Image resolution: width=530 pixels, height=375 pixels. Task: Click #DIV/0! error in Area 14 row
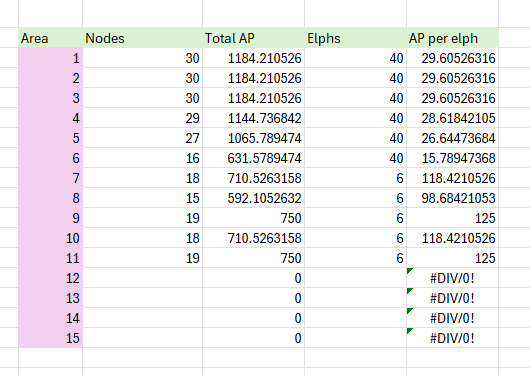pyautogui.click(x=453, y=318)
